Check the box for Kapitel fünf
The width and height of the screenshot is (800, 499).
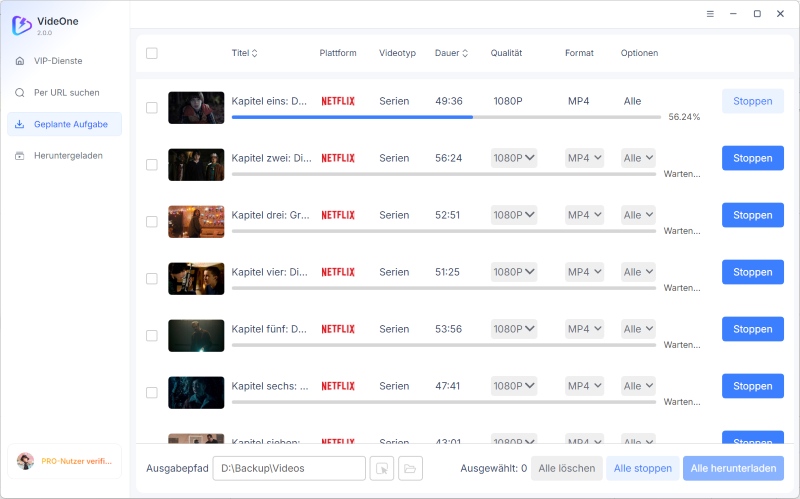tap(152, 336)
